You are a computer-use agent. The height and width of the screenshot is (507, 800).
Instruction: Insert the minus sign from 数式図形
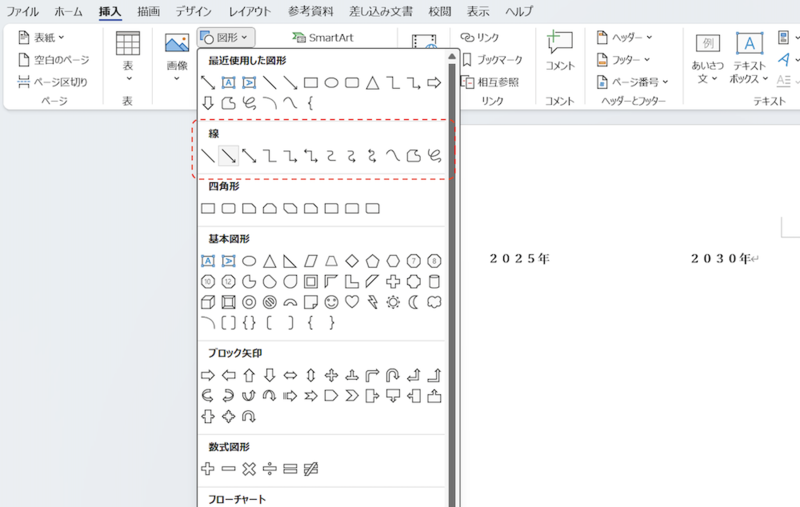pos(229,468)
